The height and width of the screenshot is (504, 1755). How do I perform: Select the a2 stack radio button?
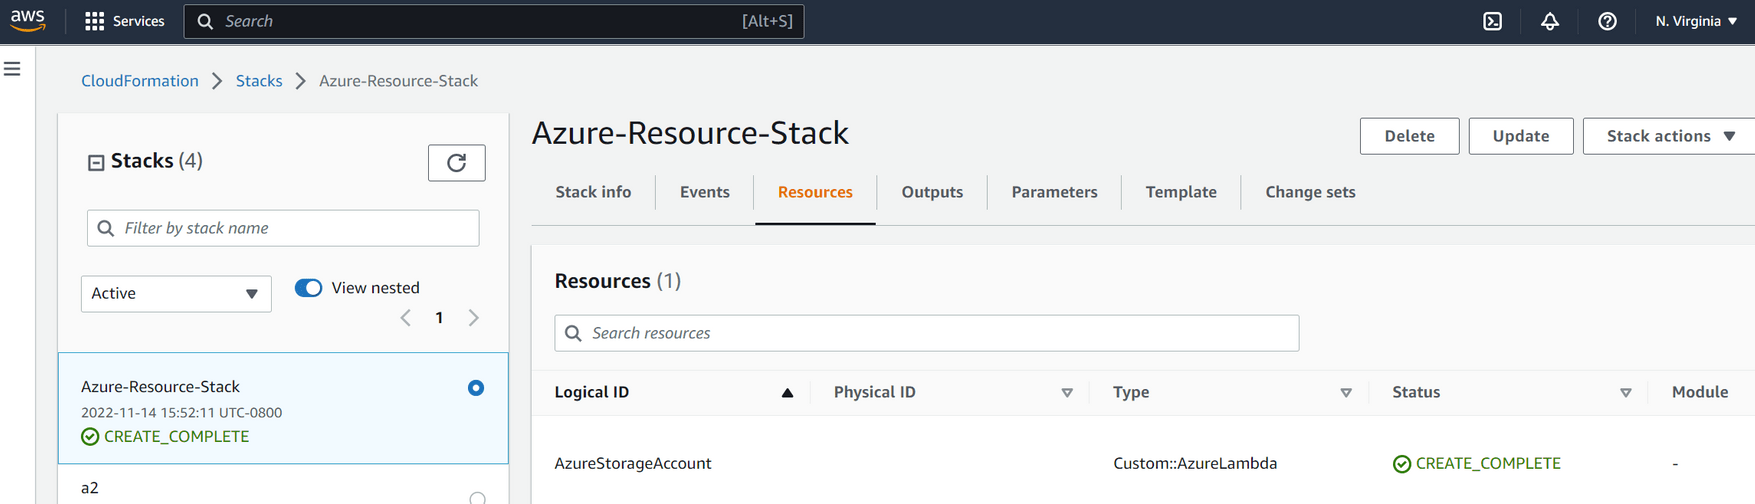[x=478, y=497]
